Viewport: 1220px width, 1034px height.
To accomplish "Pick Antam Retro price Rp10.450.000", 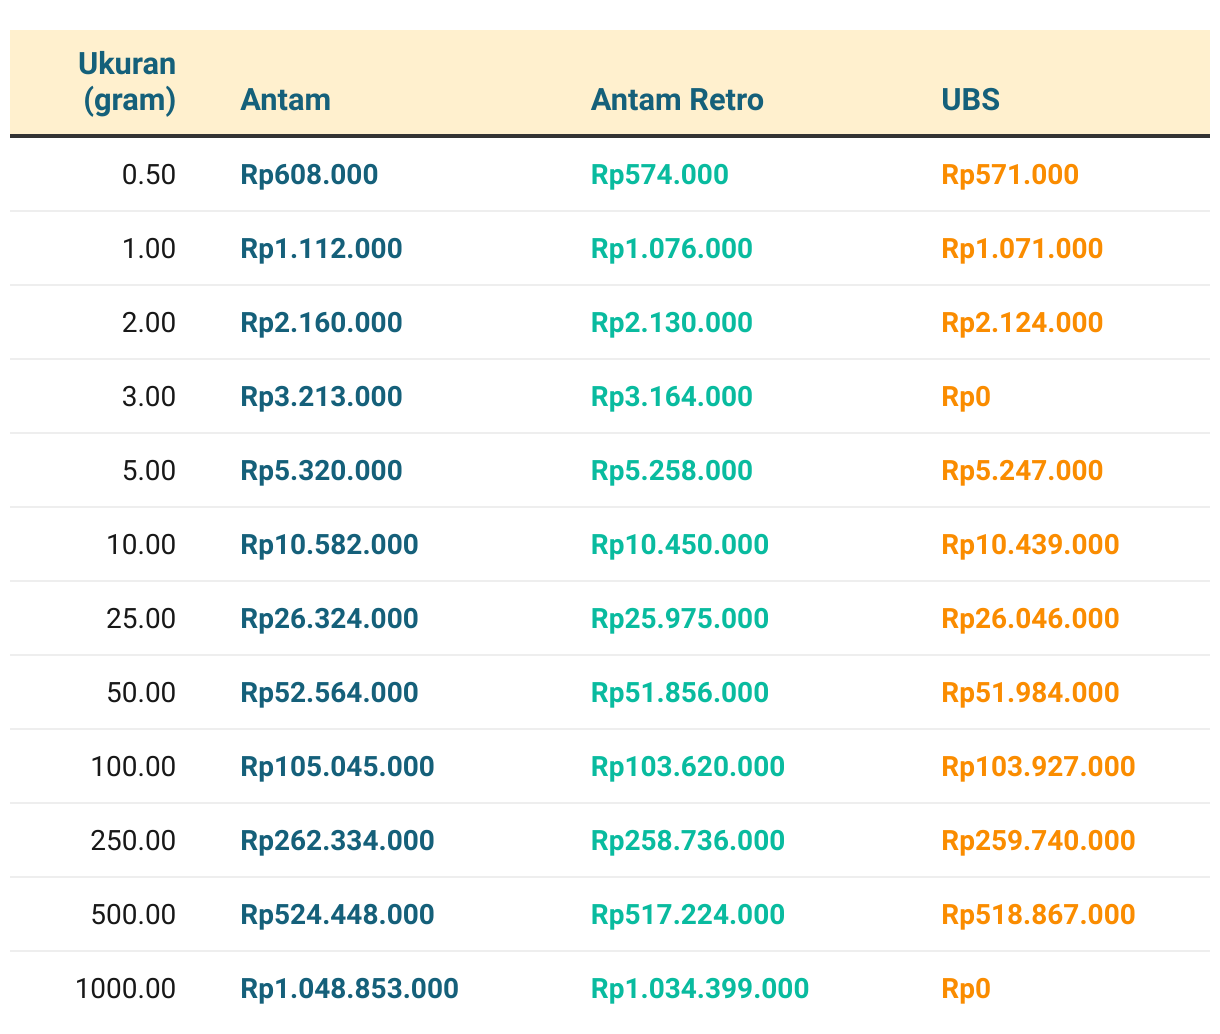I will pos(680,545).
